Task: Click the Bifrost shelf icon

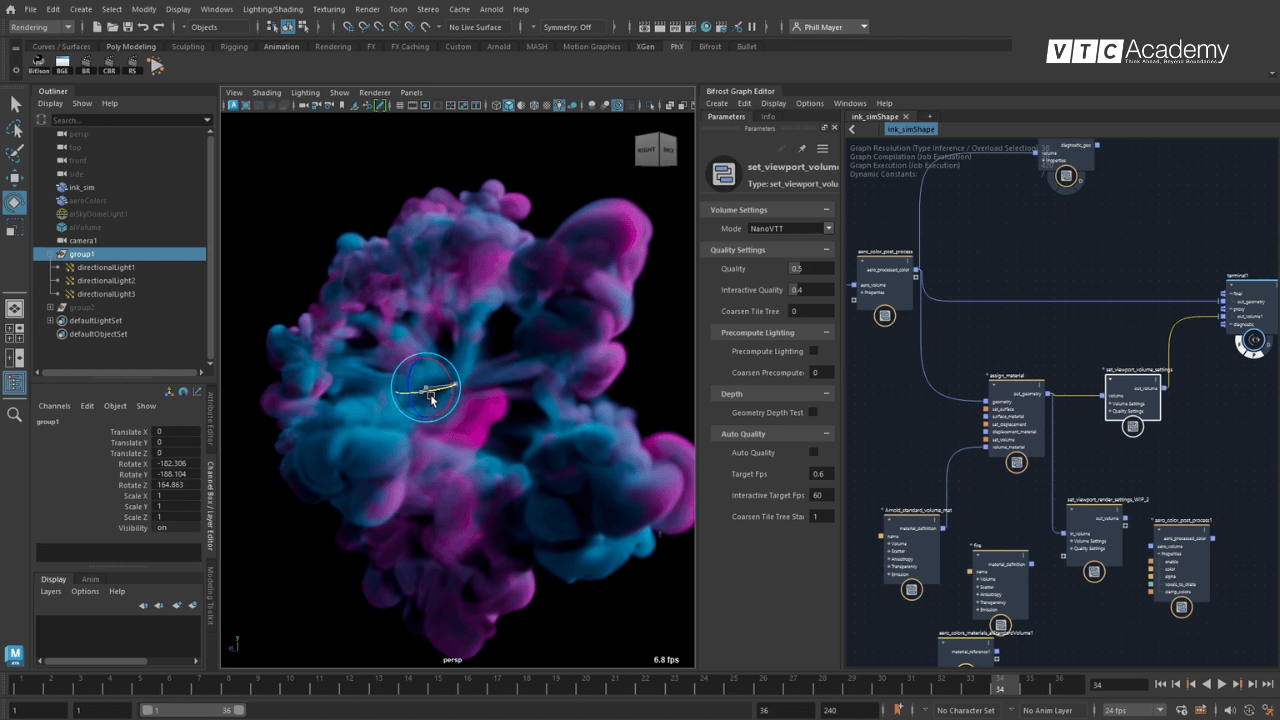Action: (38, 64)
